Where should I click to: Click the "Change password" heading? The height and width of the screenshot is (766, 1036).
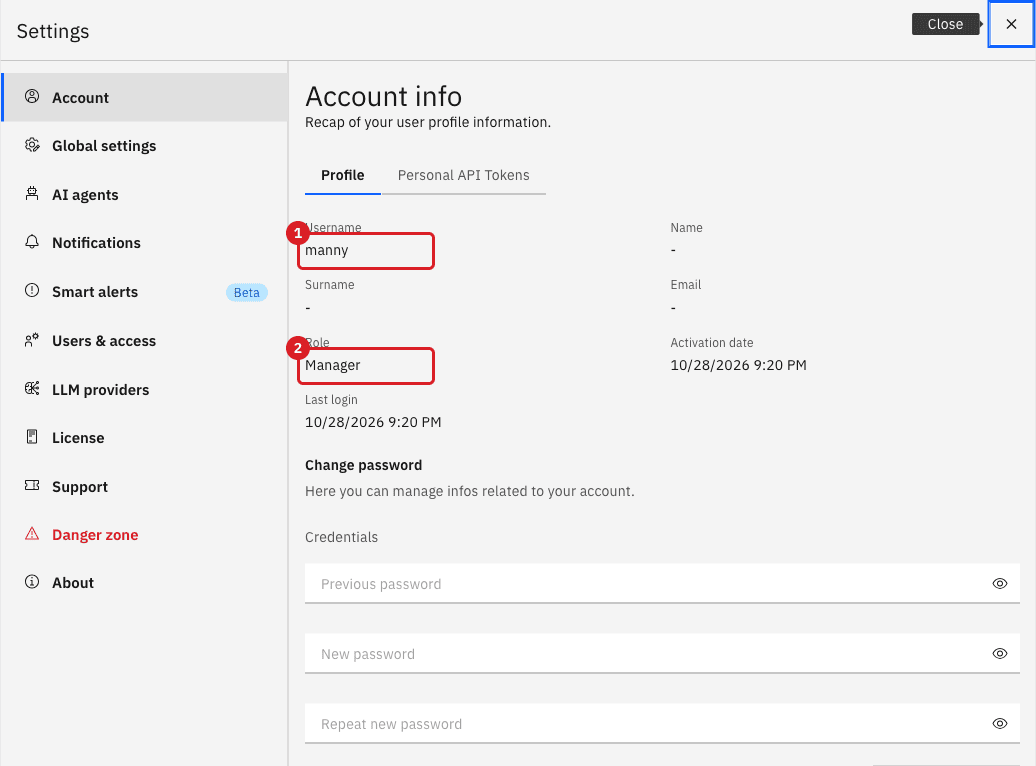(363, 465)
